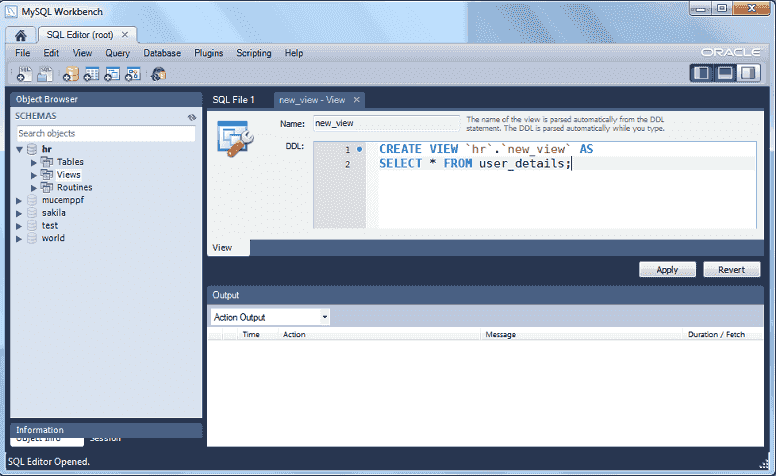776x476 pixels.
Task: Switch to the SQL File 1 tab
Action: (x=234, y=100)
